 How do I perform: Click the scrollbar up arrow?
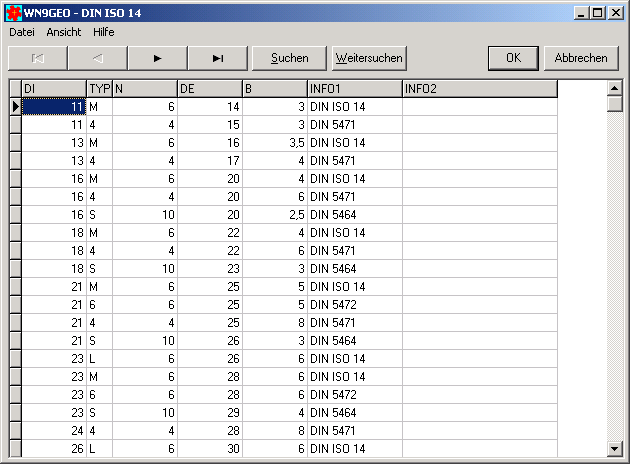pyautogui.click(x=614, y=88)
